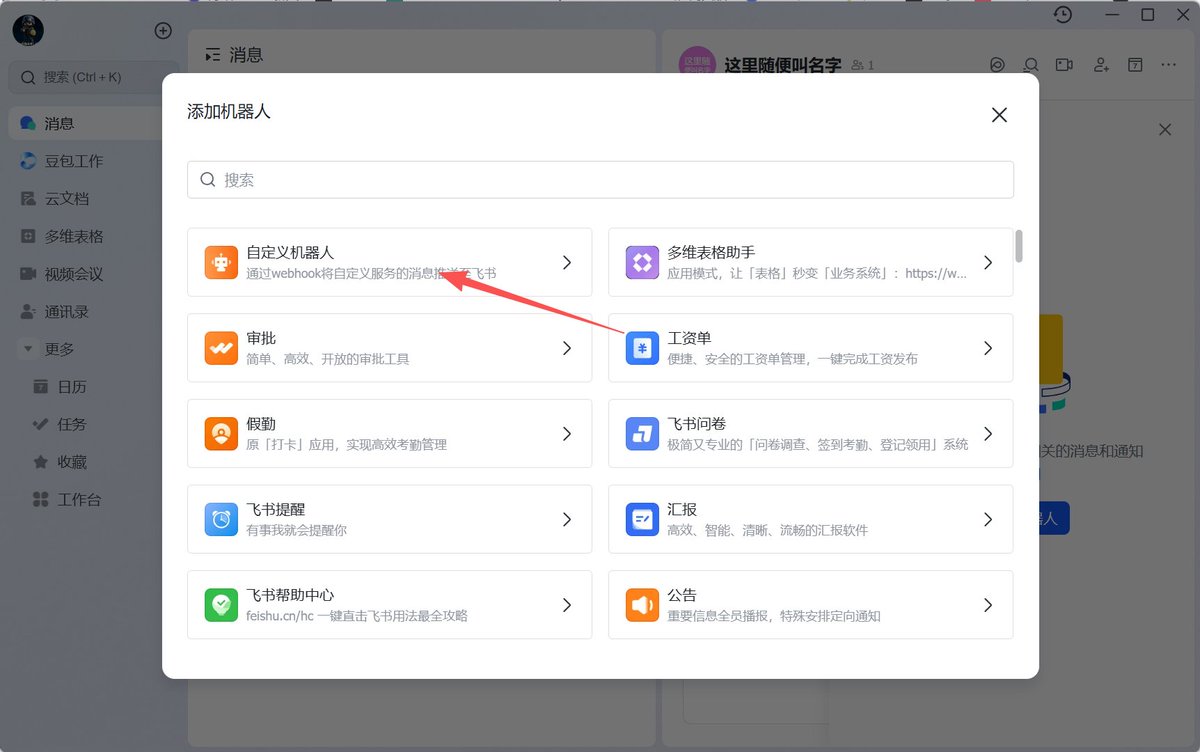
Task: Click the 假勤 location icon
Action: click(221, 434)
